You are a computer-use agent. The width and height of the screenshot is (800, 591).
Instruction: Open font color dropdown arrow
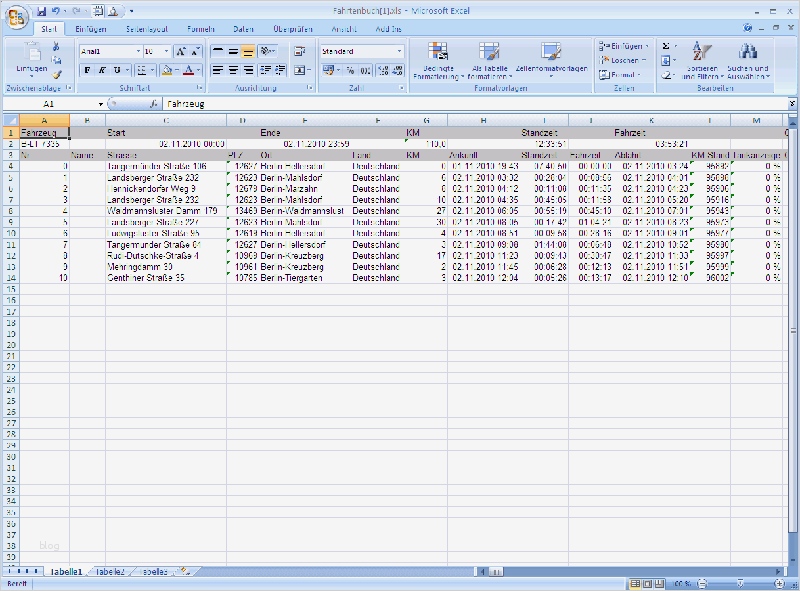[x=198, y=70]
